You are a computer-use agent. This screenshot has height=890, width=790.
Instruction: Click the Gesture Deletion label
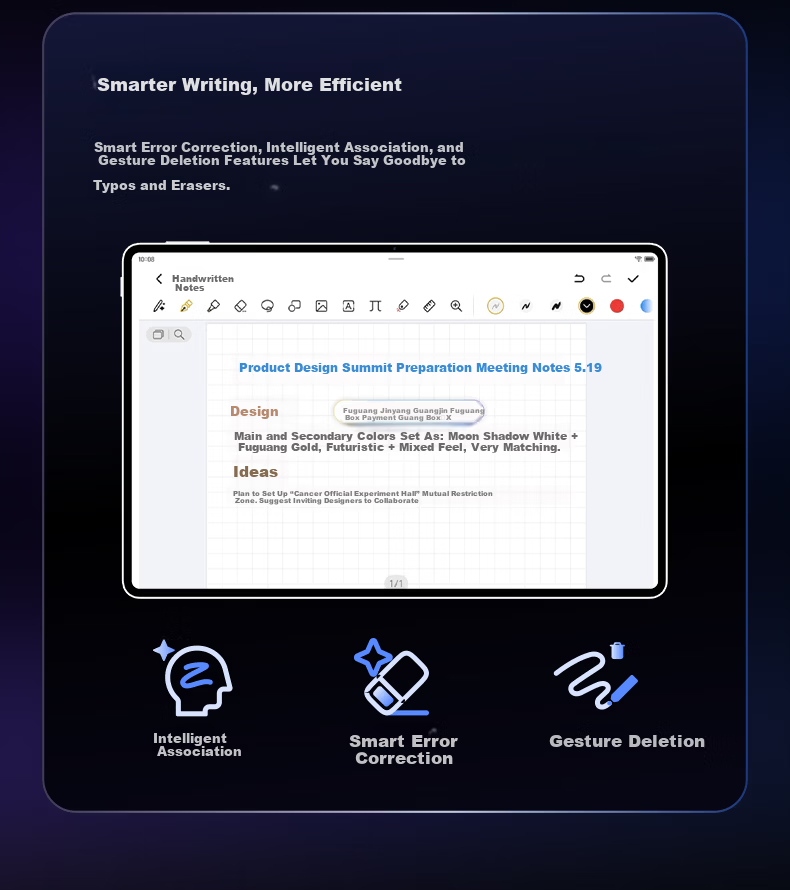(627, 741)
